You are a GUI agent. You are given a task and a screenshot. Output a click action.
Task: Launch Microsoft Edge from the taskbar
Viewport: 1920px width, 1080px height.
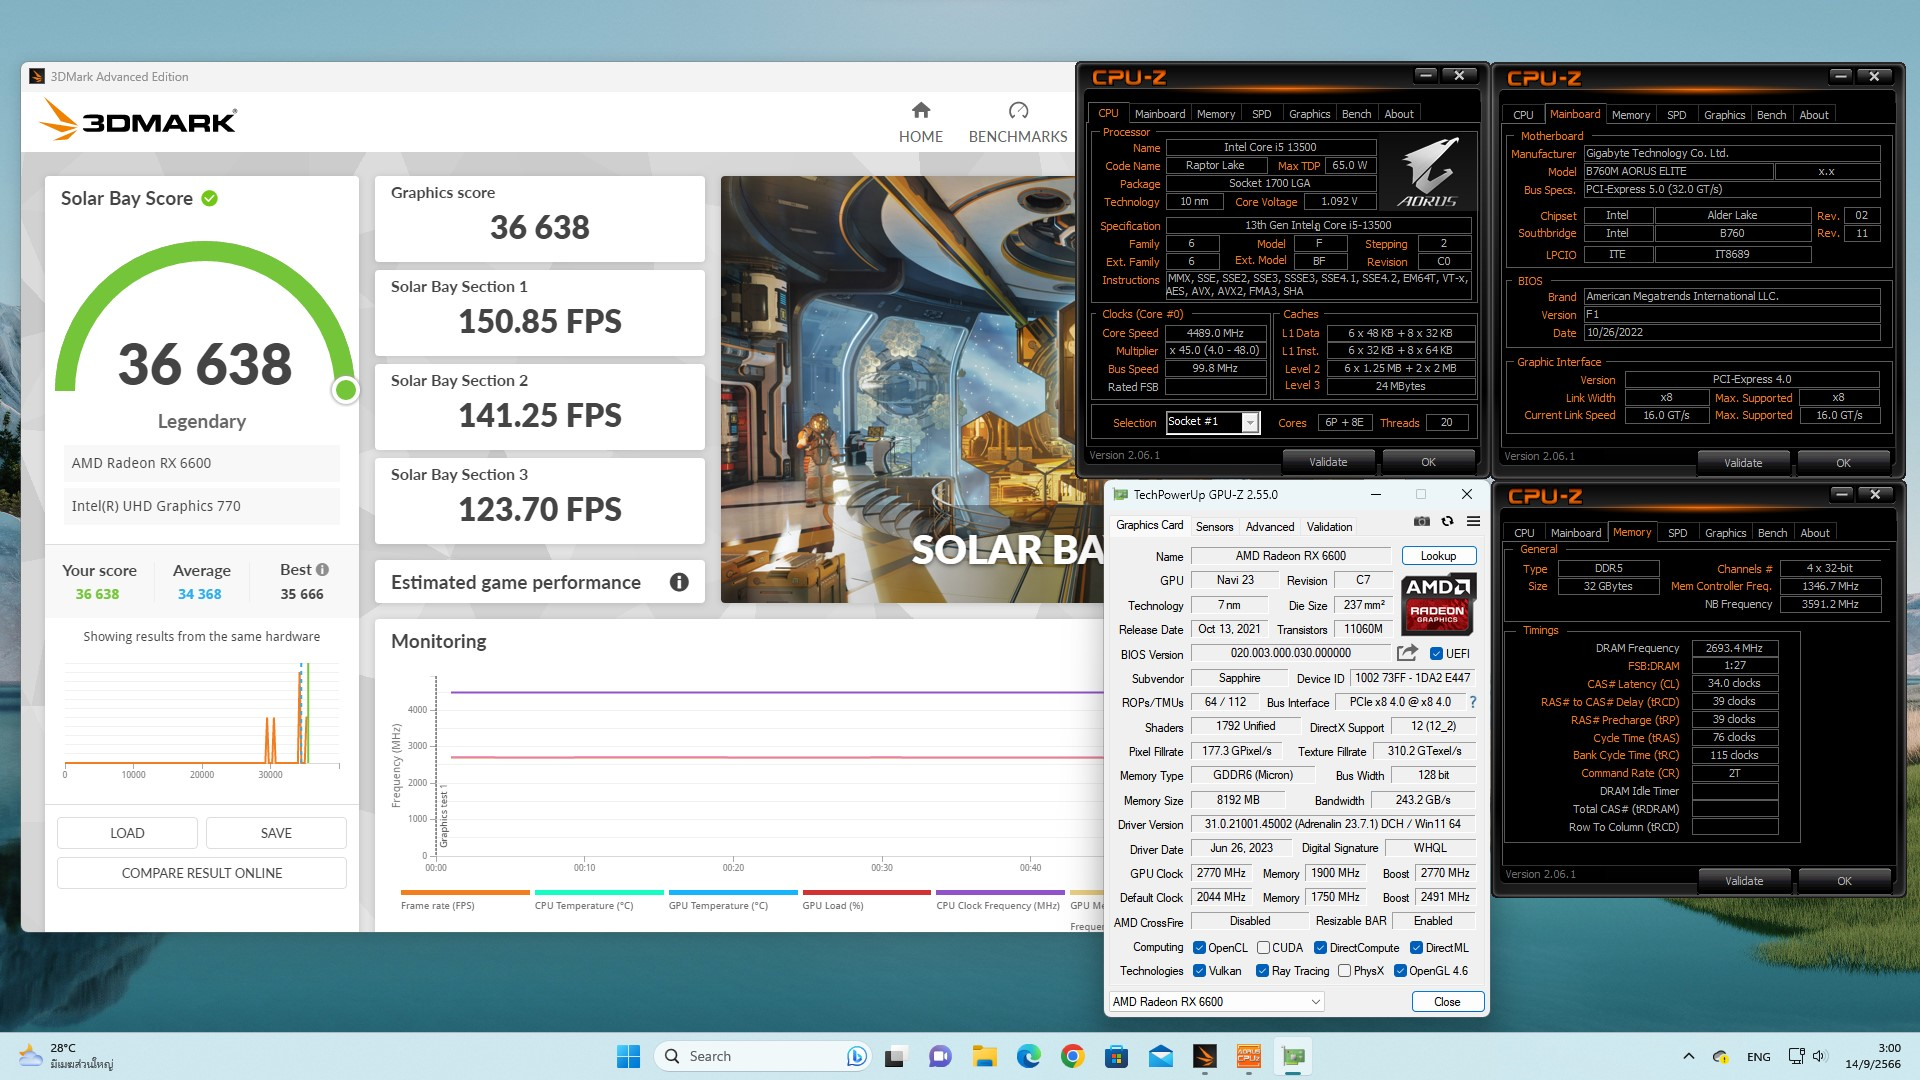click(x=1028, y=1056)
